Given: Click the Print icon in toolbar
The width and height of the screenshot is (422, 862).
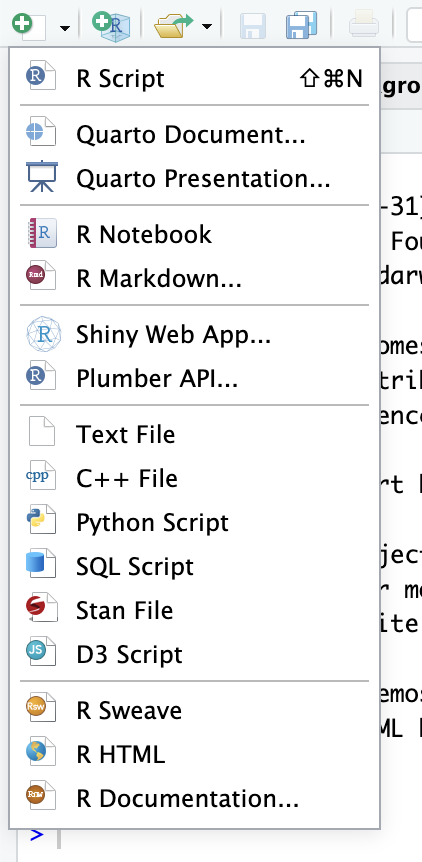Looking at the screenshot, I should (364, 25).
